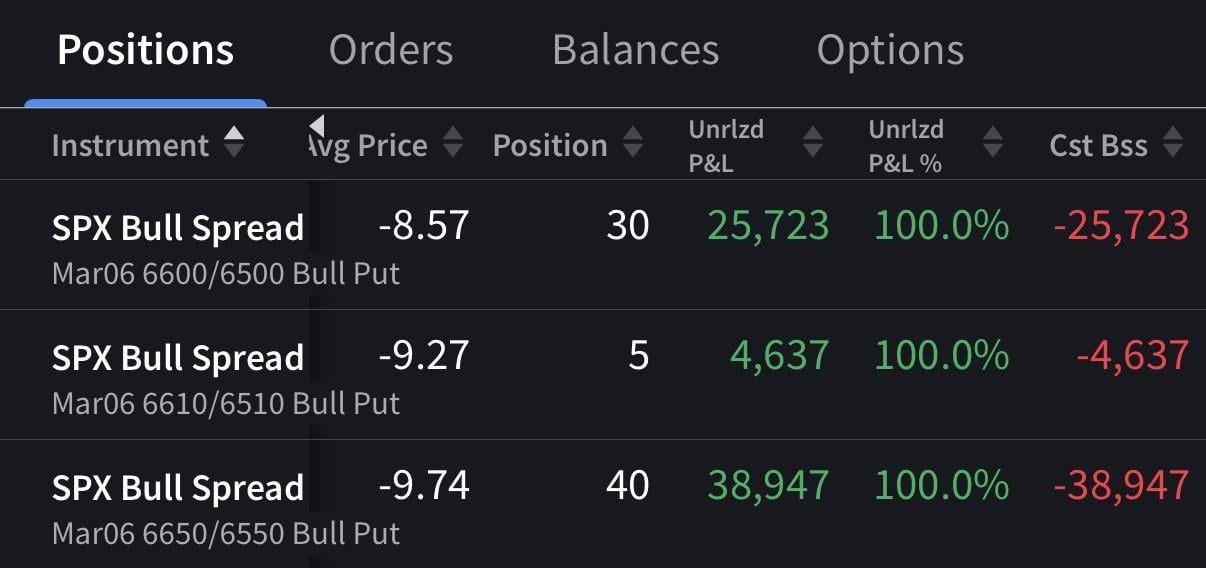The height and width of the screenshot is (568, 1206).
Task: Open the Balances tab
Action: click(x=635, y=50)
